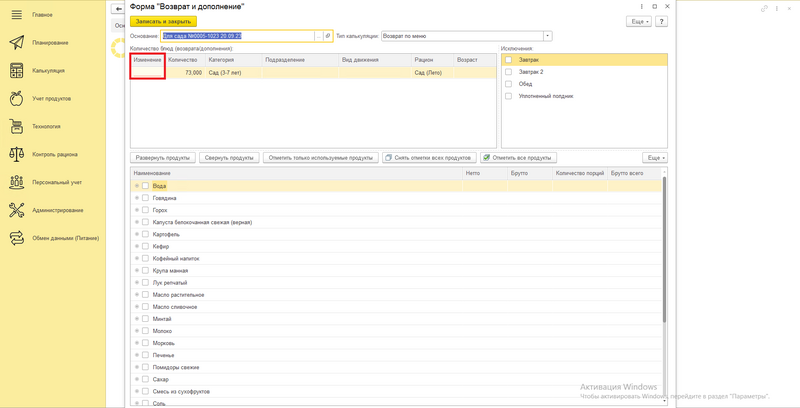The height and width of the screenshot is (408, 800).
Task: Expand the Картофель tree row
Action: (x=136, y=234)
